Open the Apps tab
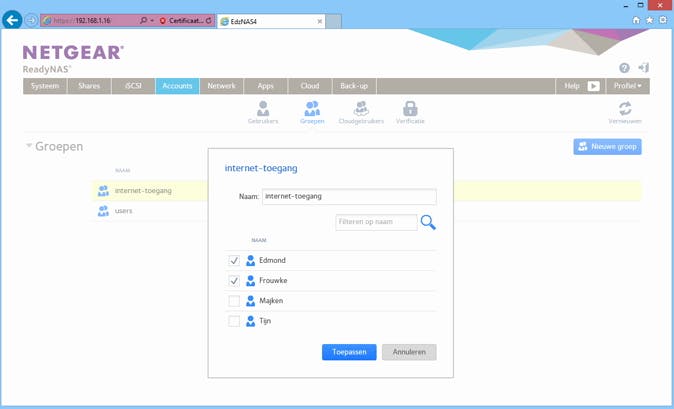 pyautogui.click(x=266, y=86)
